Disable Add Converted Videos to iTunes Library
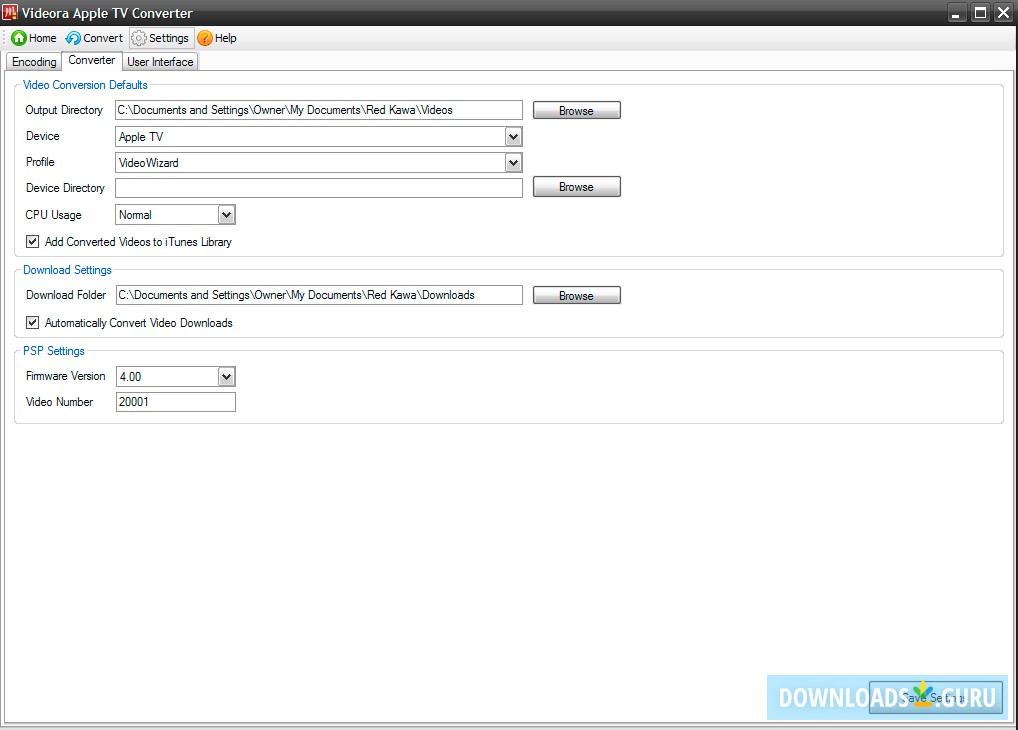This screenshot has width=1018, height=730. click(x=32, y=241)
